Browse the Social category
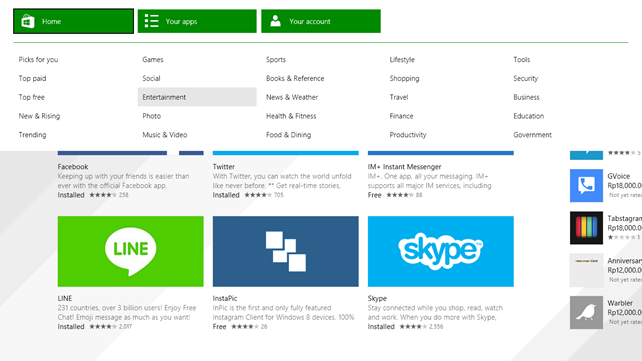 [151, 78]
